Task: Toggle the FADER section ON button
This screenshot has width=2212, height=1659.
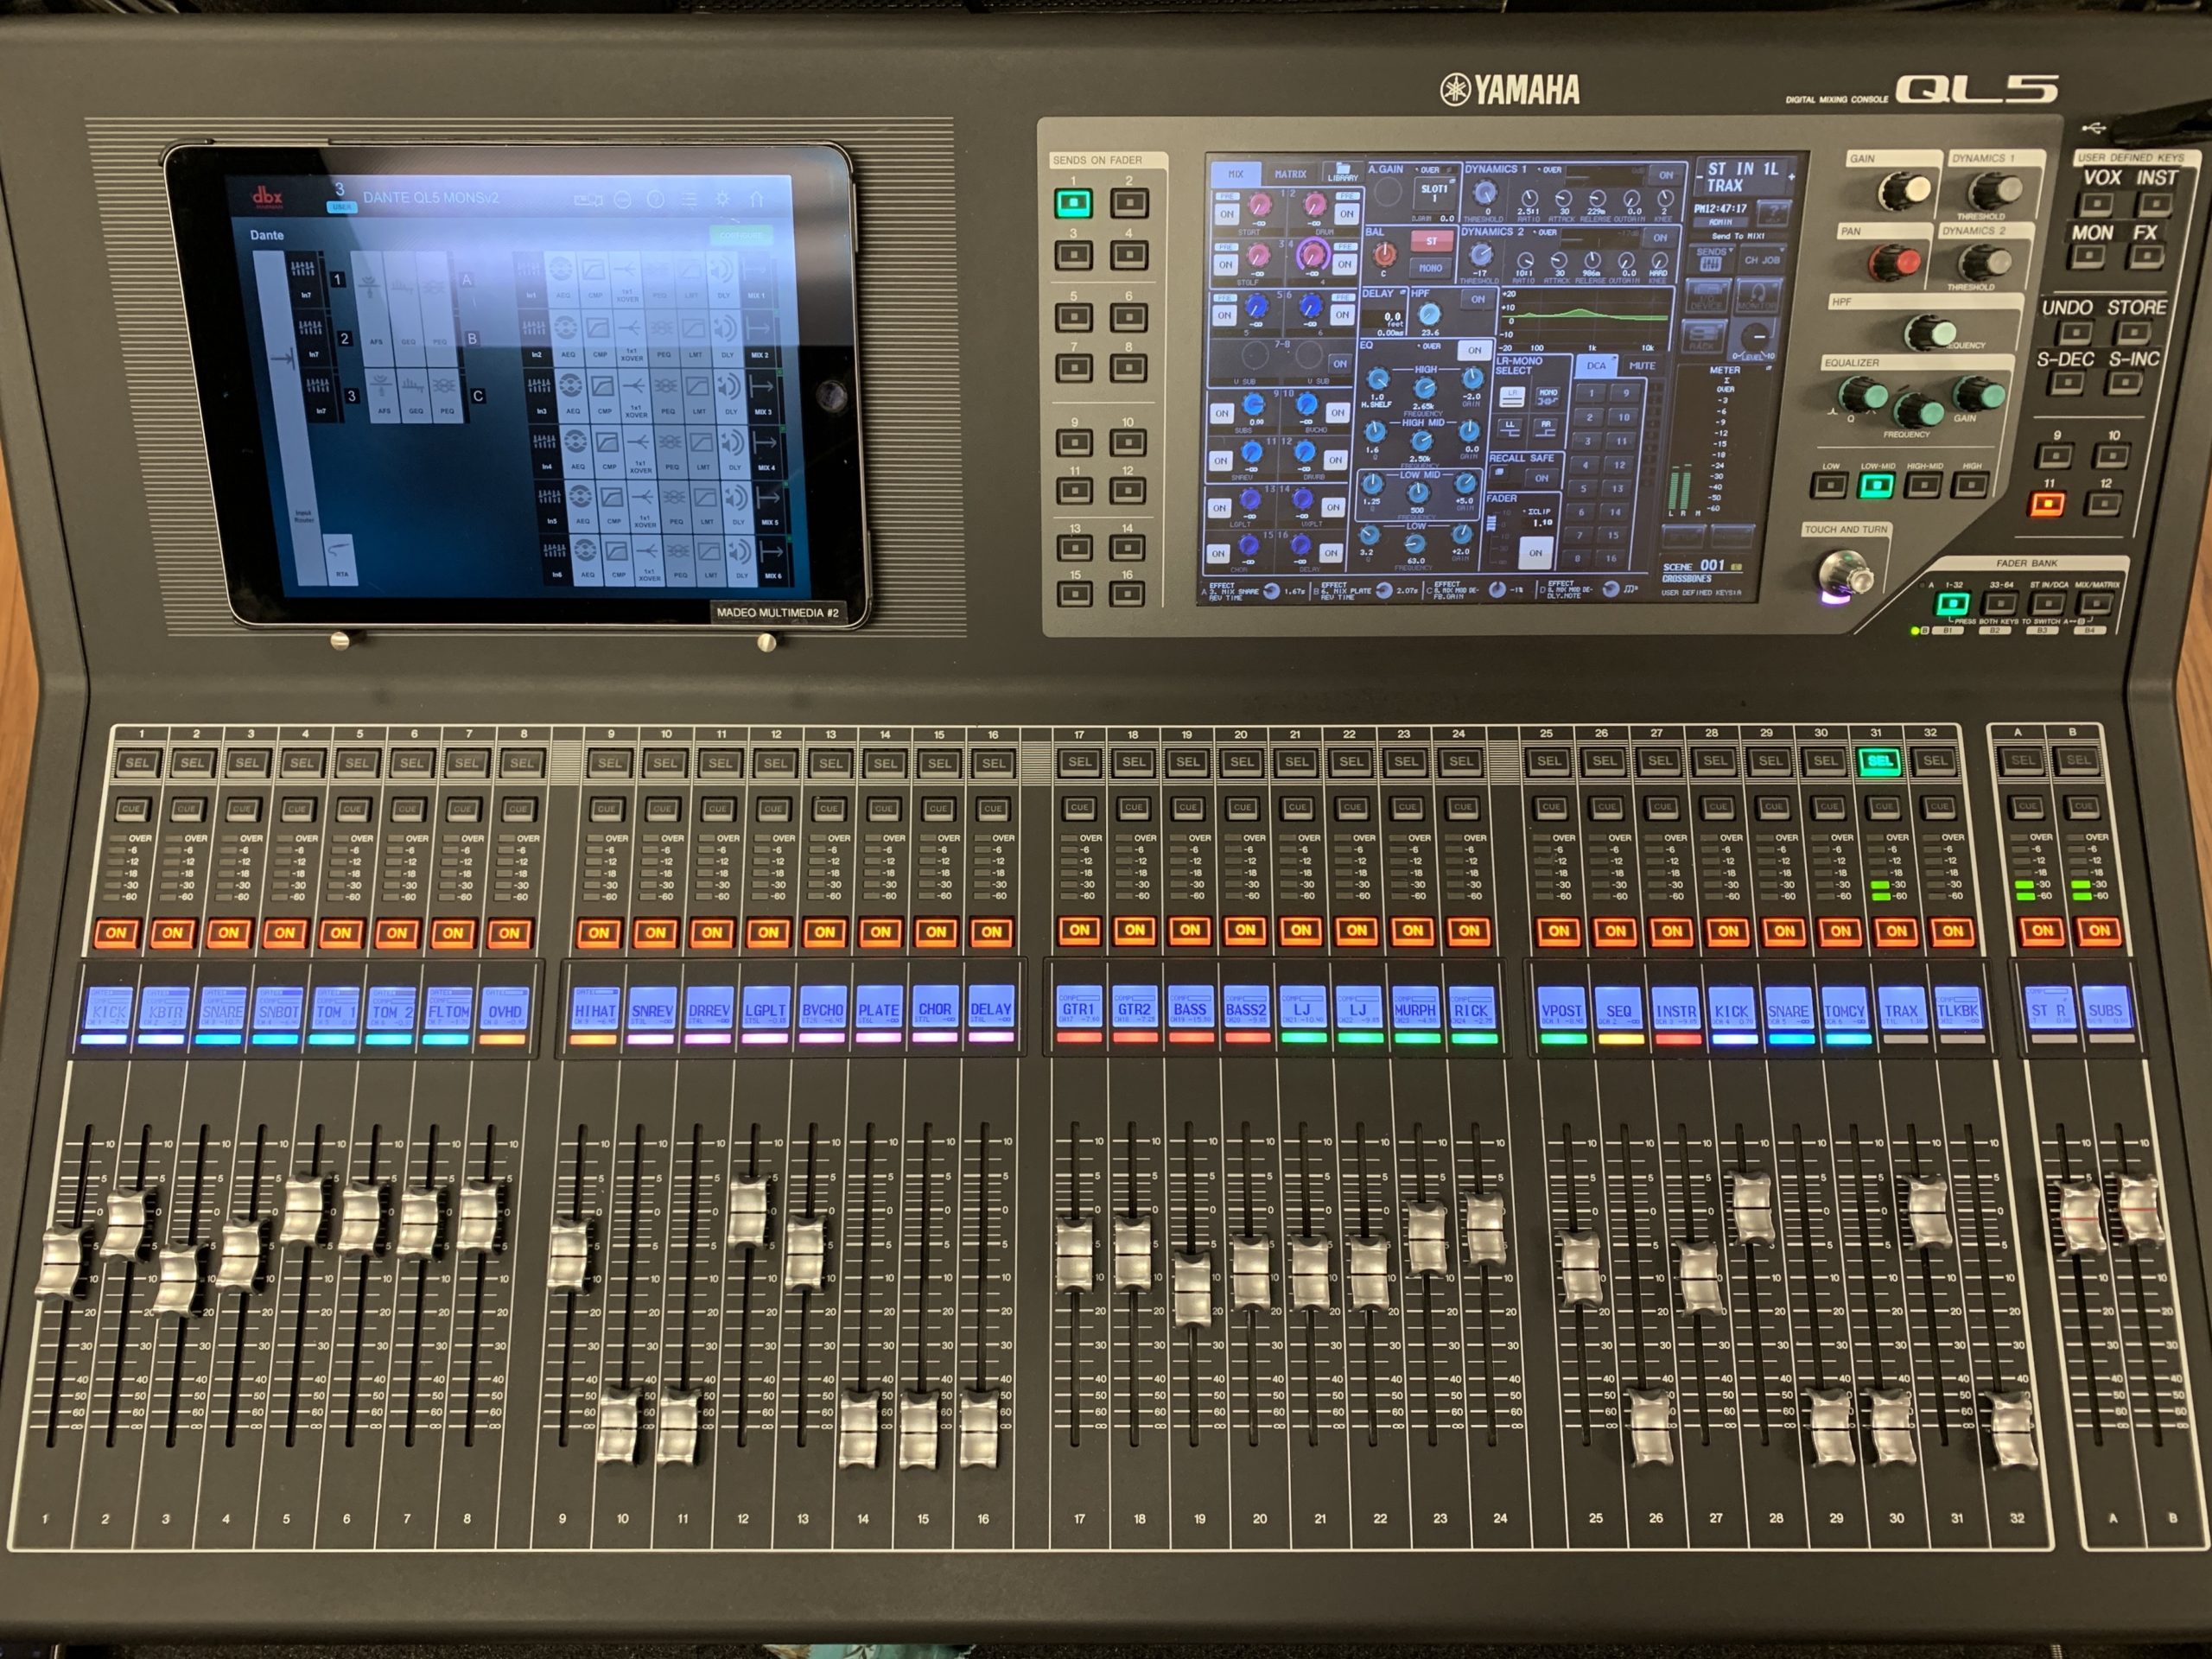Action: 1535,552
